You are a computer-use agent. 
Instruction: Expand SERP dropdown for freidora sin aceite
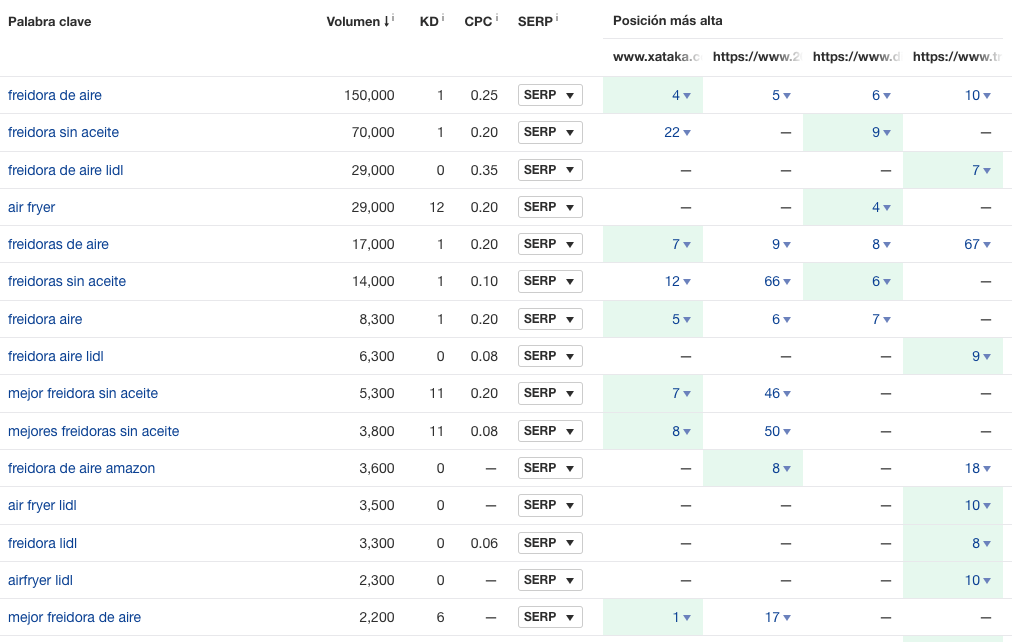(550, 132)
